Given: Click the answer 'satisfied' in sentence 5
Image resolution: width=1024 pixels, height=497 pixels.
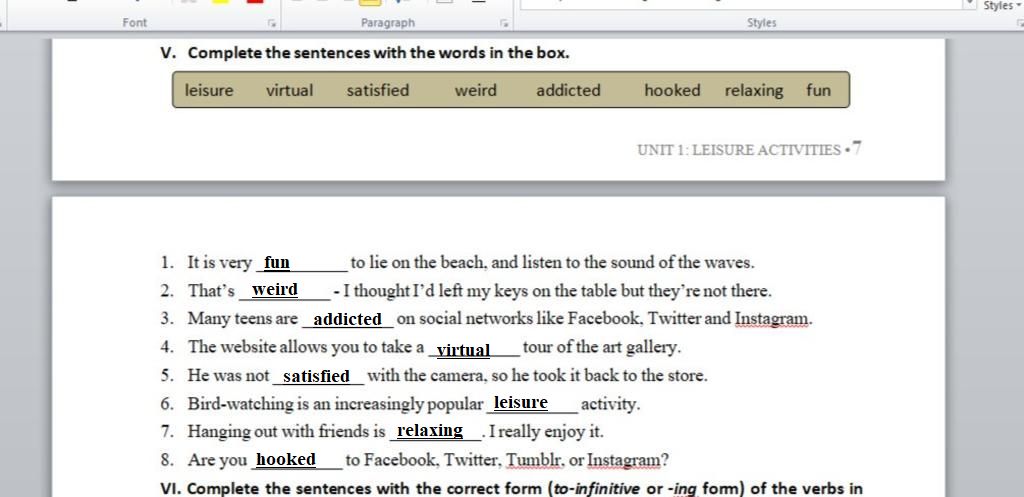Looking at the screenshot, I should [x=317, y=377].
